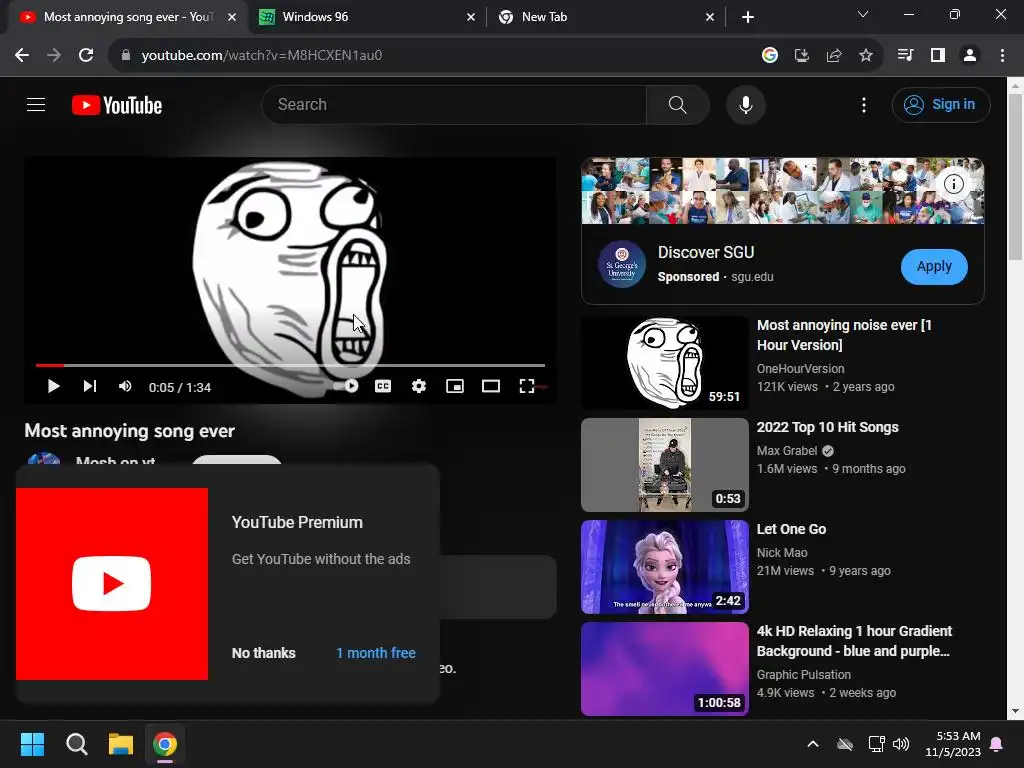Click the address bar URL
Viewport: 1024px width, 768px height.
tap(261, 56)
